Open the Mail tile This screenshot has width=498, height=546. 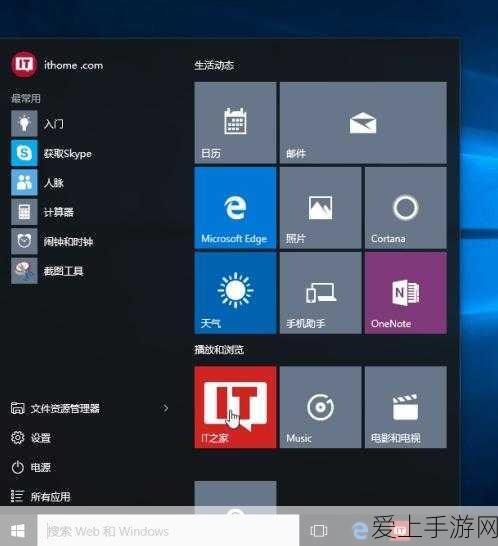(x=363, y=123)
